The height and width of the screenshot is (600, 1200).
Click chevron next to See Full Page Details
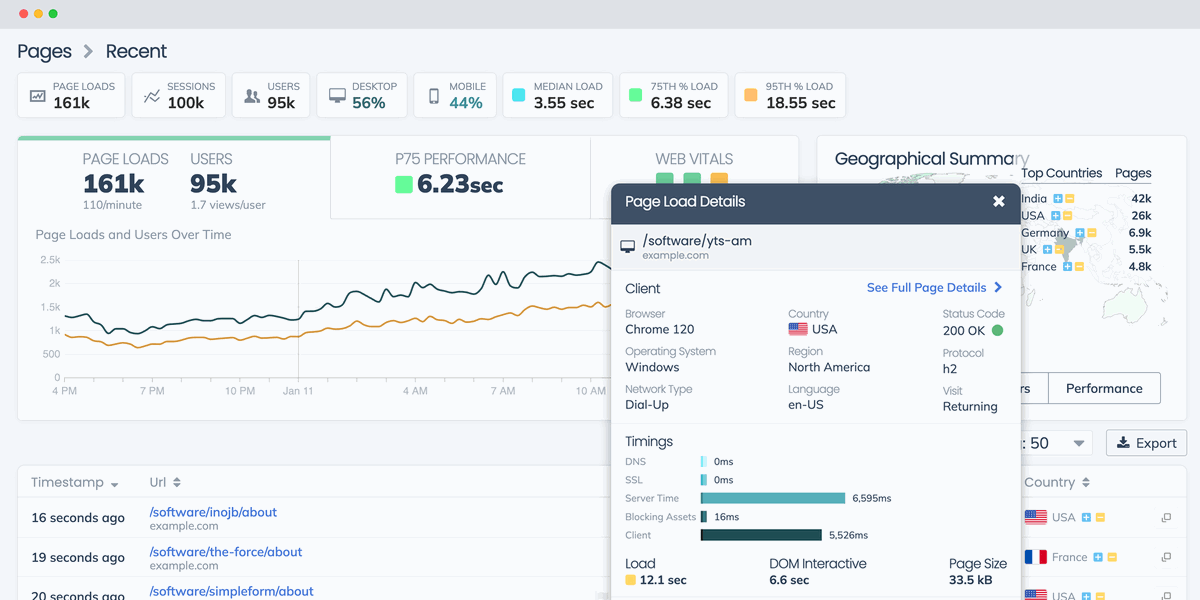(998, 287)
